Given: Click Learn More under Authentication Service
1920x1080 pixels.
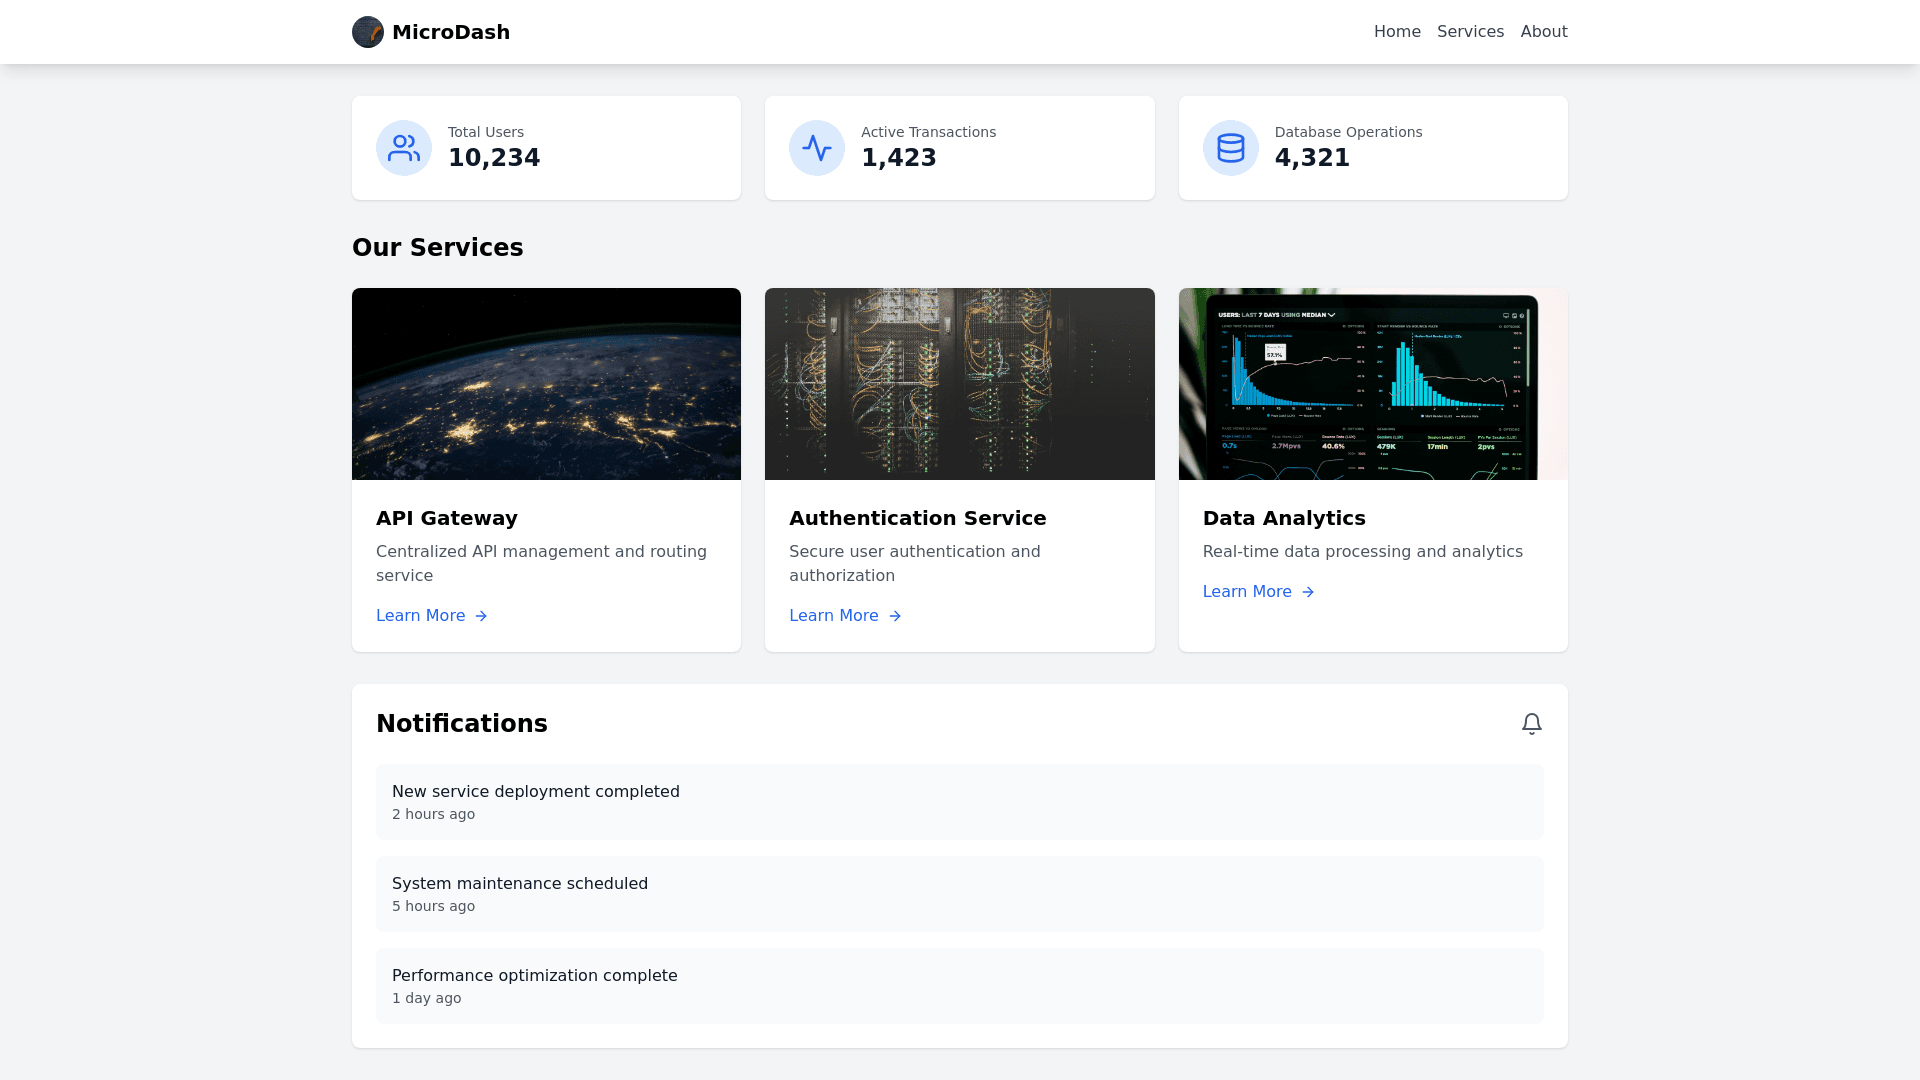Looking at the screenshot, I should [834, 616].
